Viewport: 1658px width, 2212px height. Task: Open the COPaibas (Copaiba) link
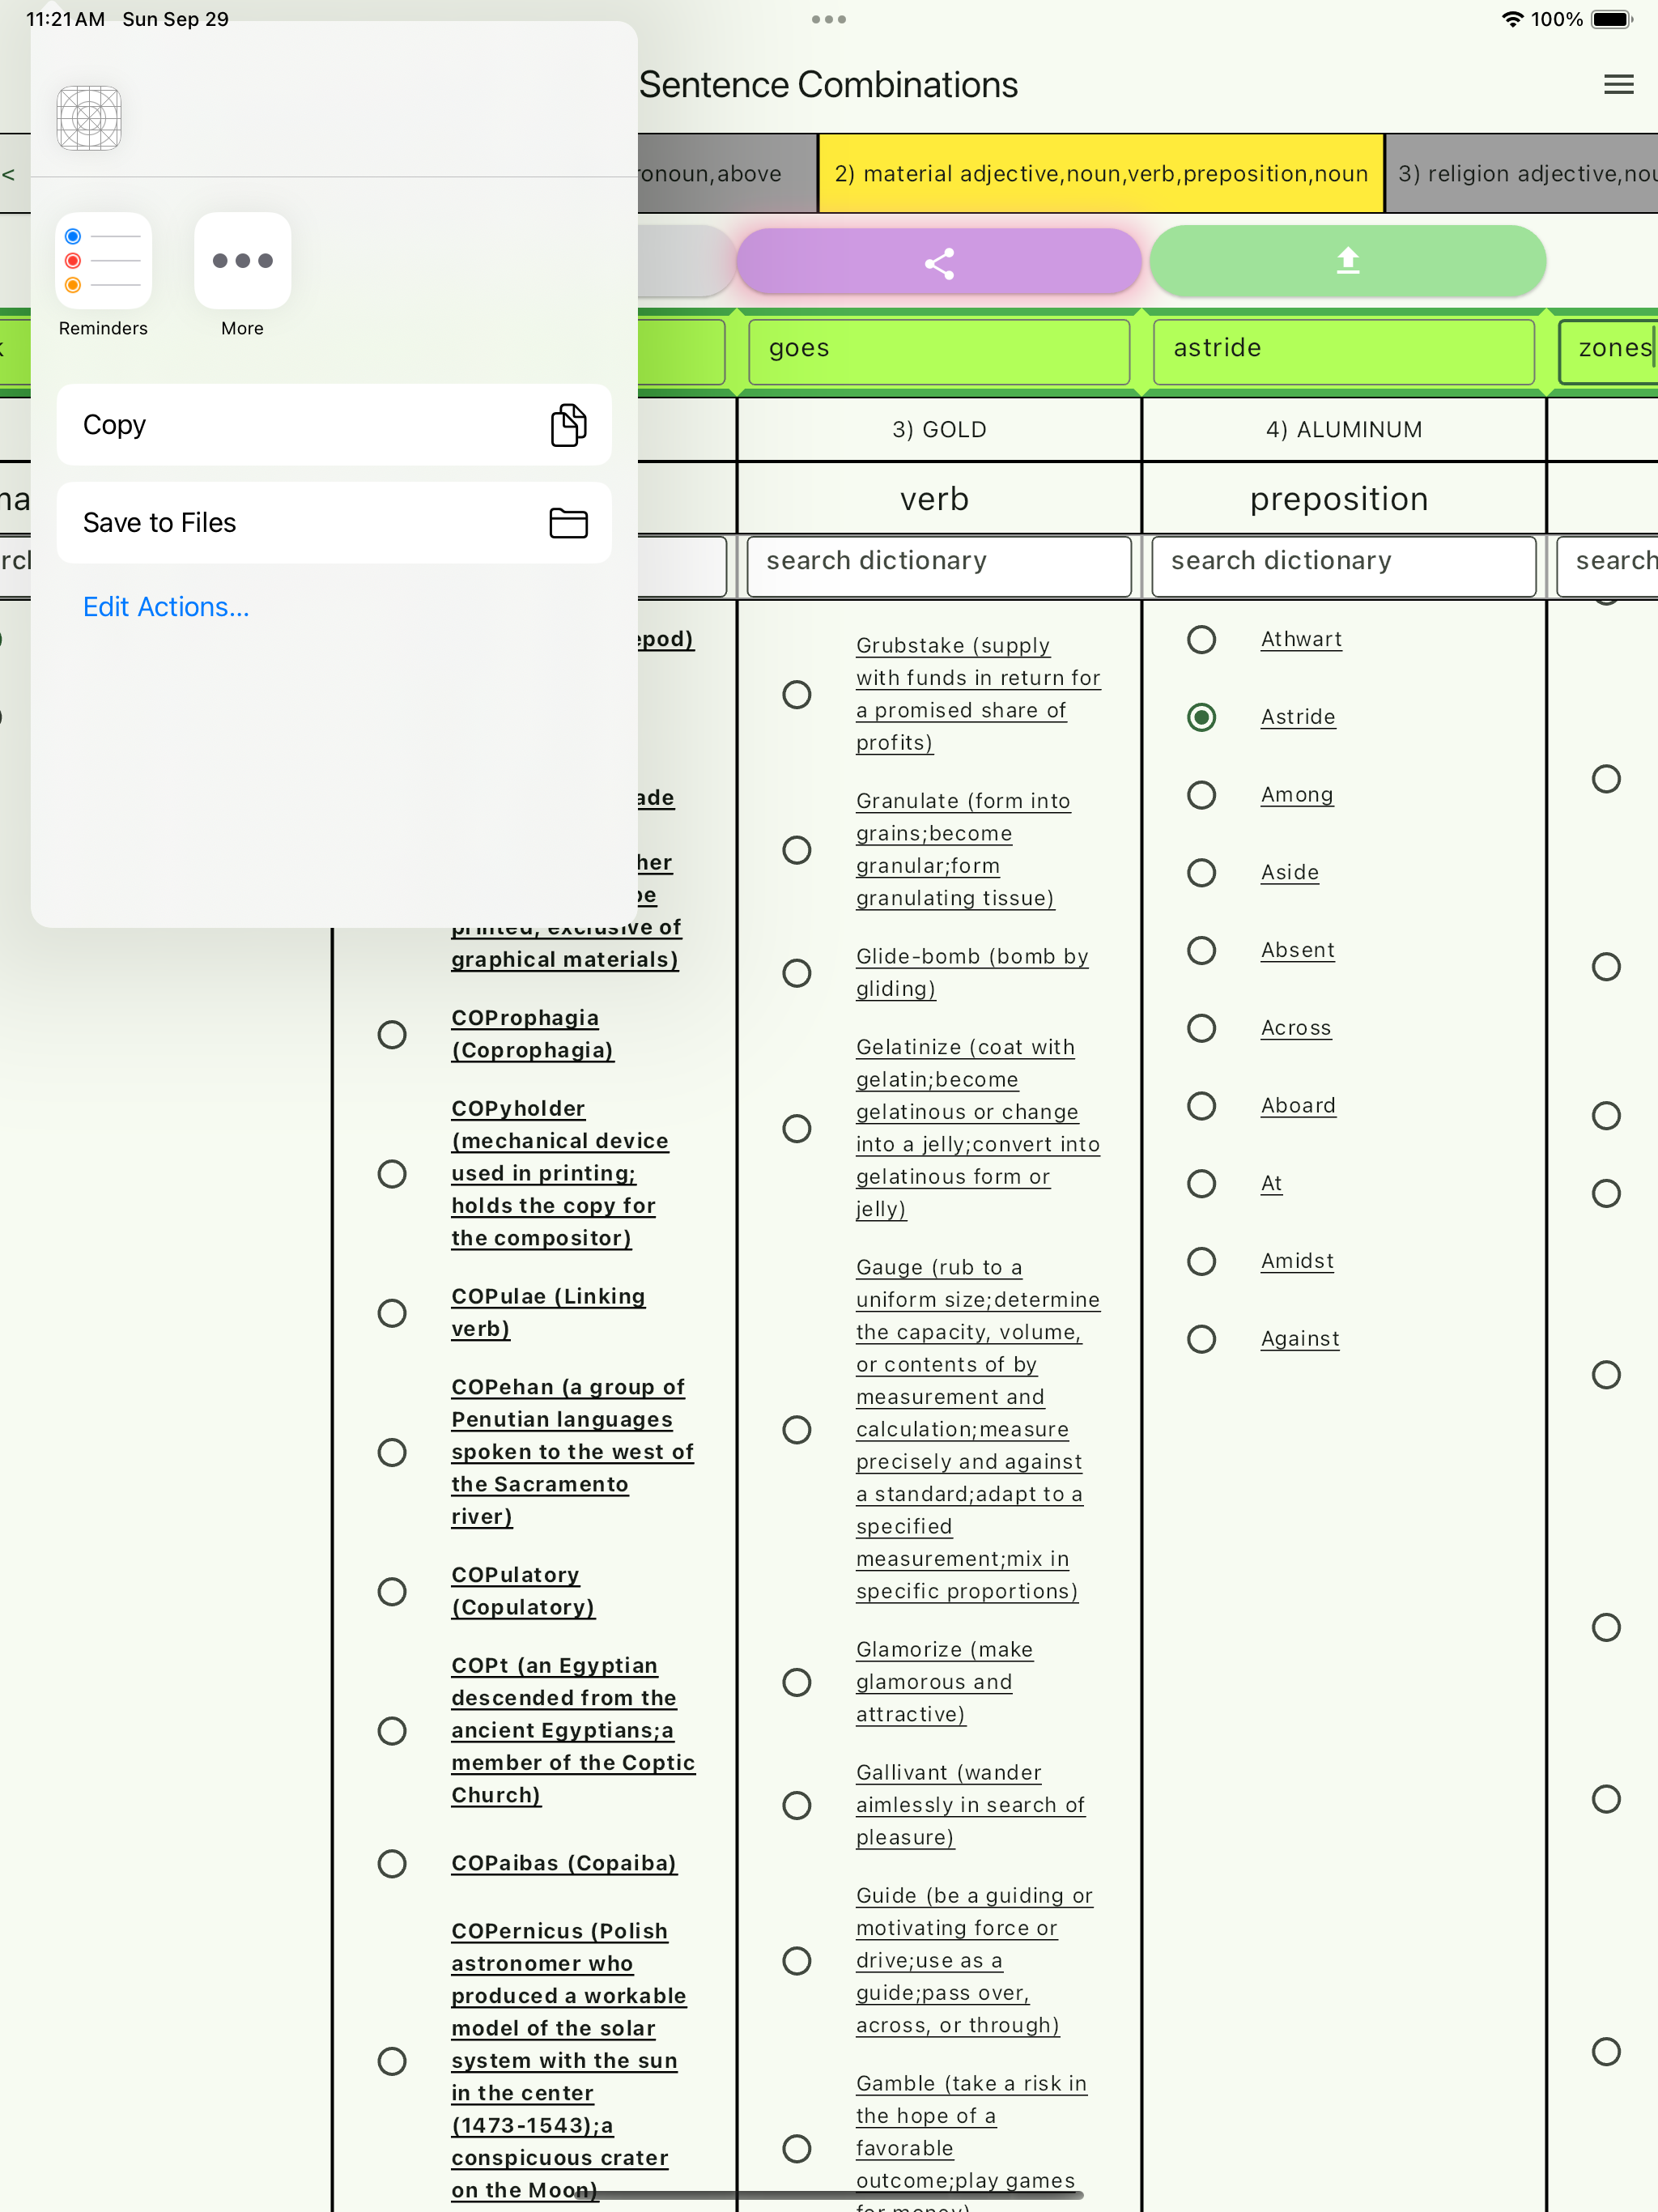coord(564,1863)
